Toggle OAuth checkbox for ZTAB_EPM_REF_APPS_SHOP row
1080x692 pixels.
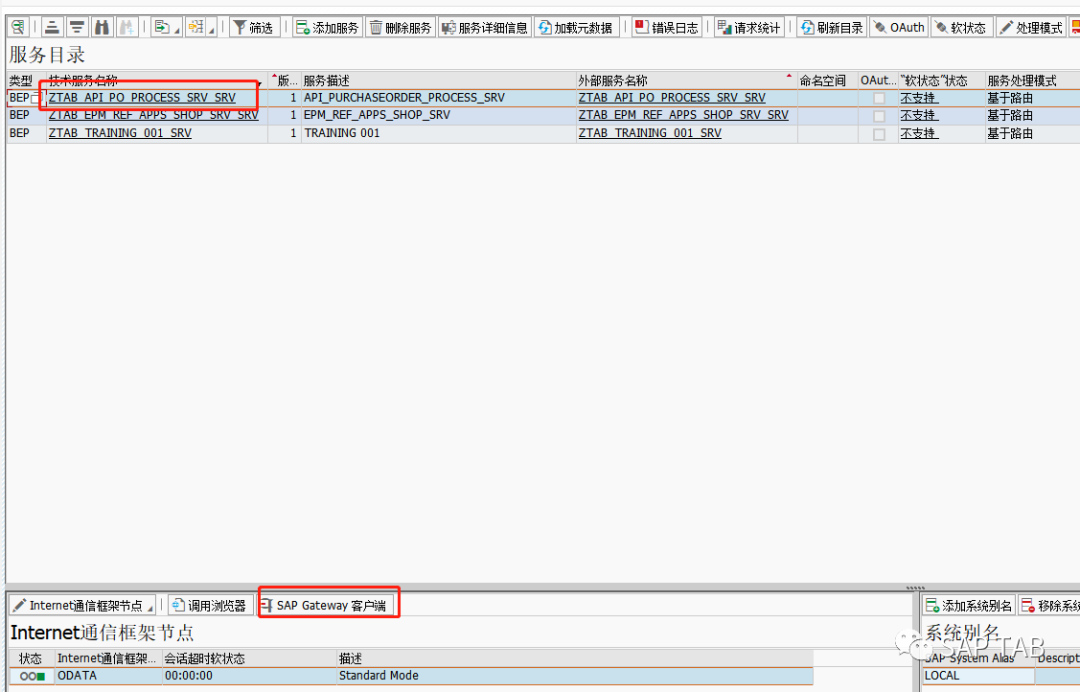coord(879,116)
